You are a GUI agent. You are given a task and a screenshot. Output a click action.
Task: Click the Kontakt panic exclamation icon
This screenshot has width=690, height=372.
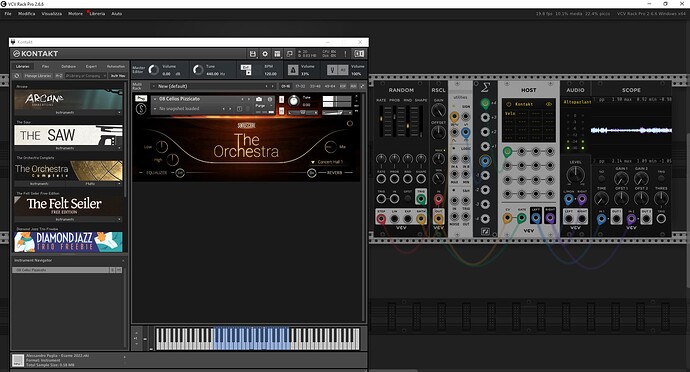(345, 54)
